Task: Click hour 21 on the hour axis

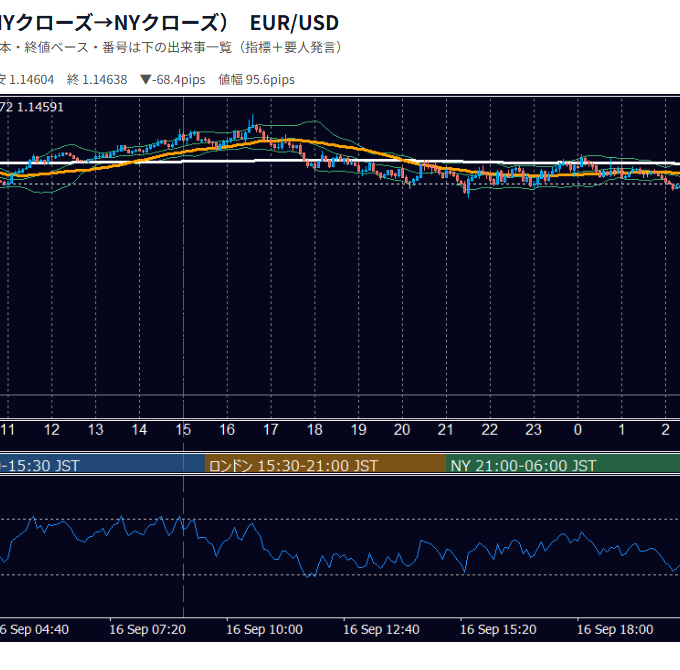Action: [446, 430]
